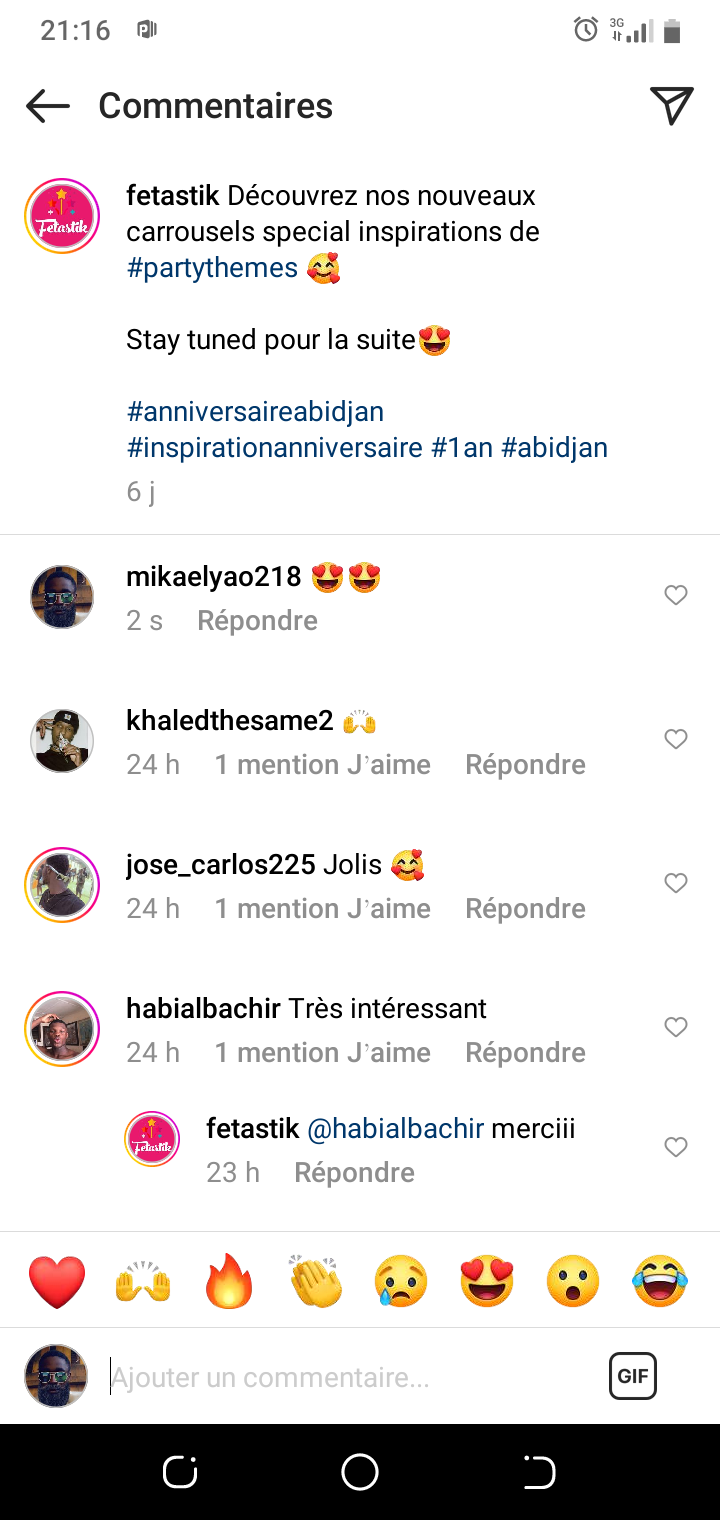Reply to jose_carlos225's comment
Screen dimensions: 720x1520
click(x=525, y=908)
